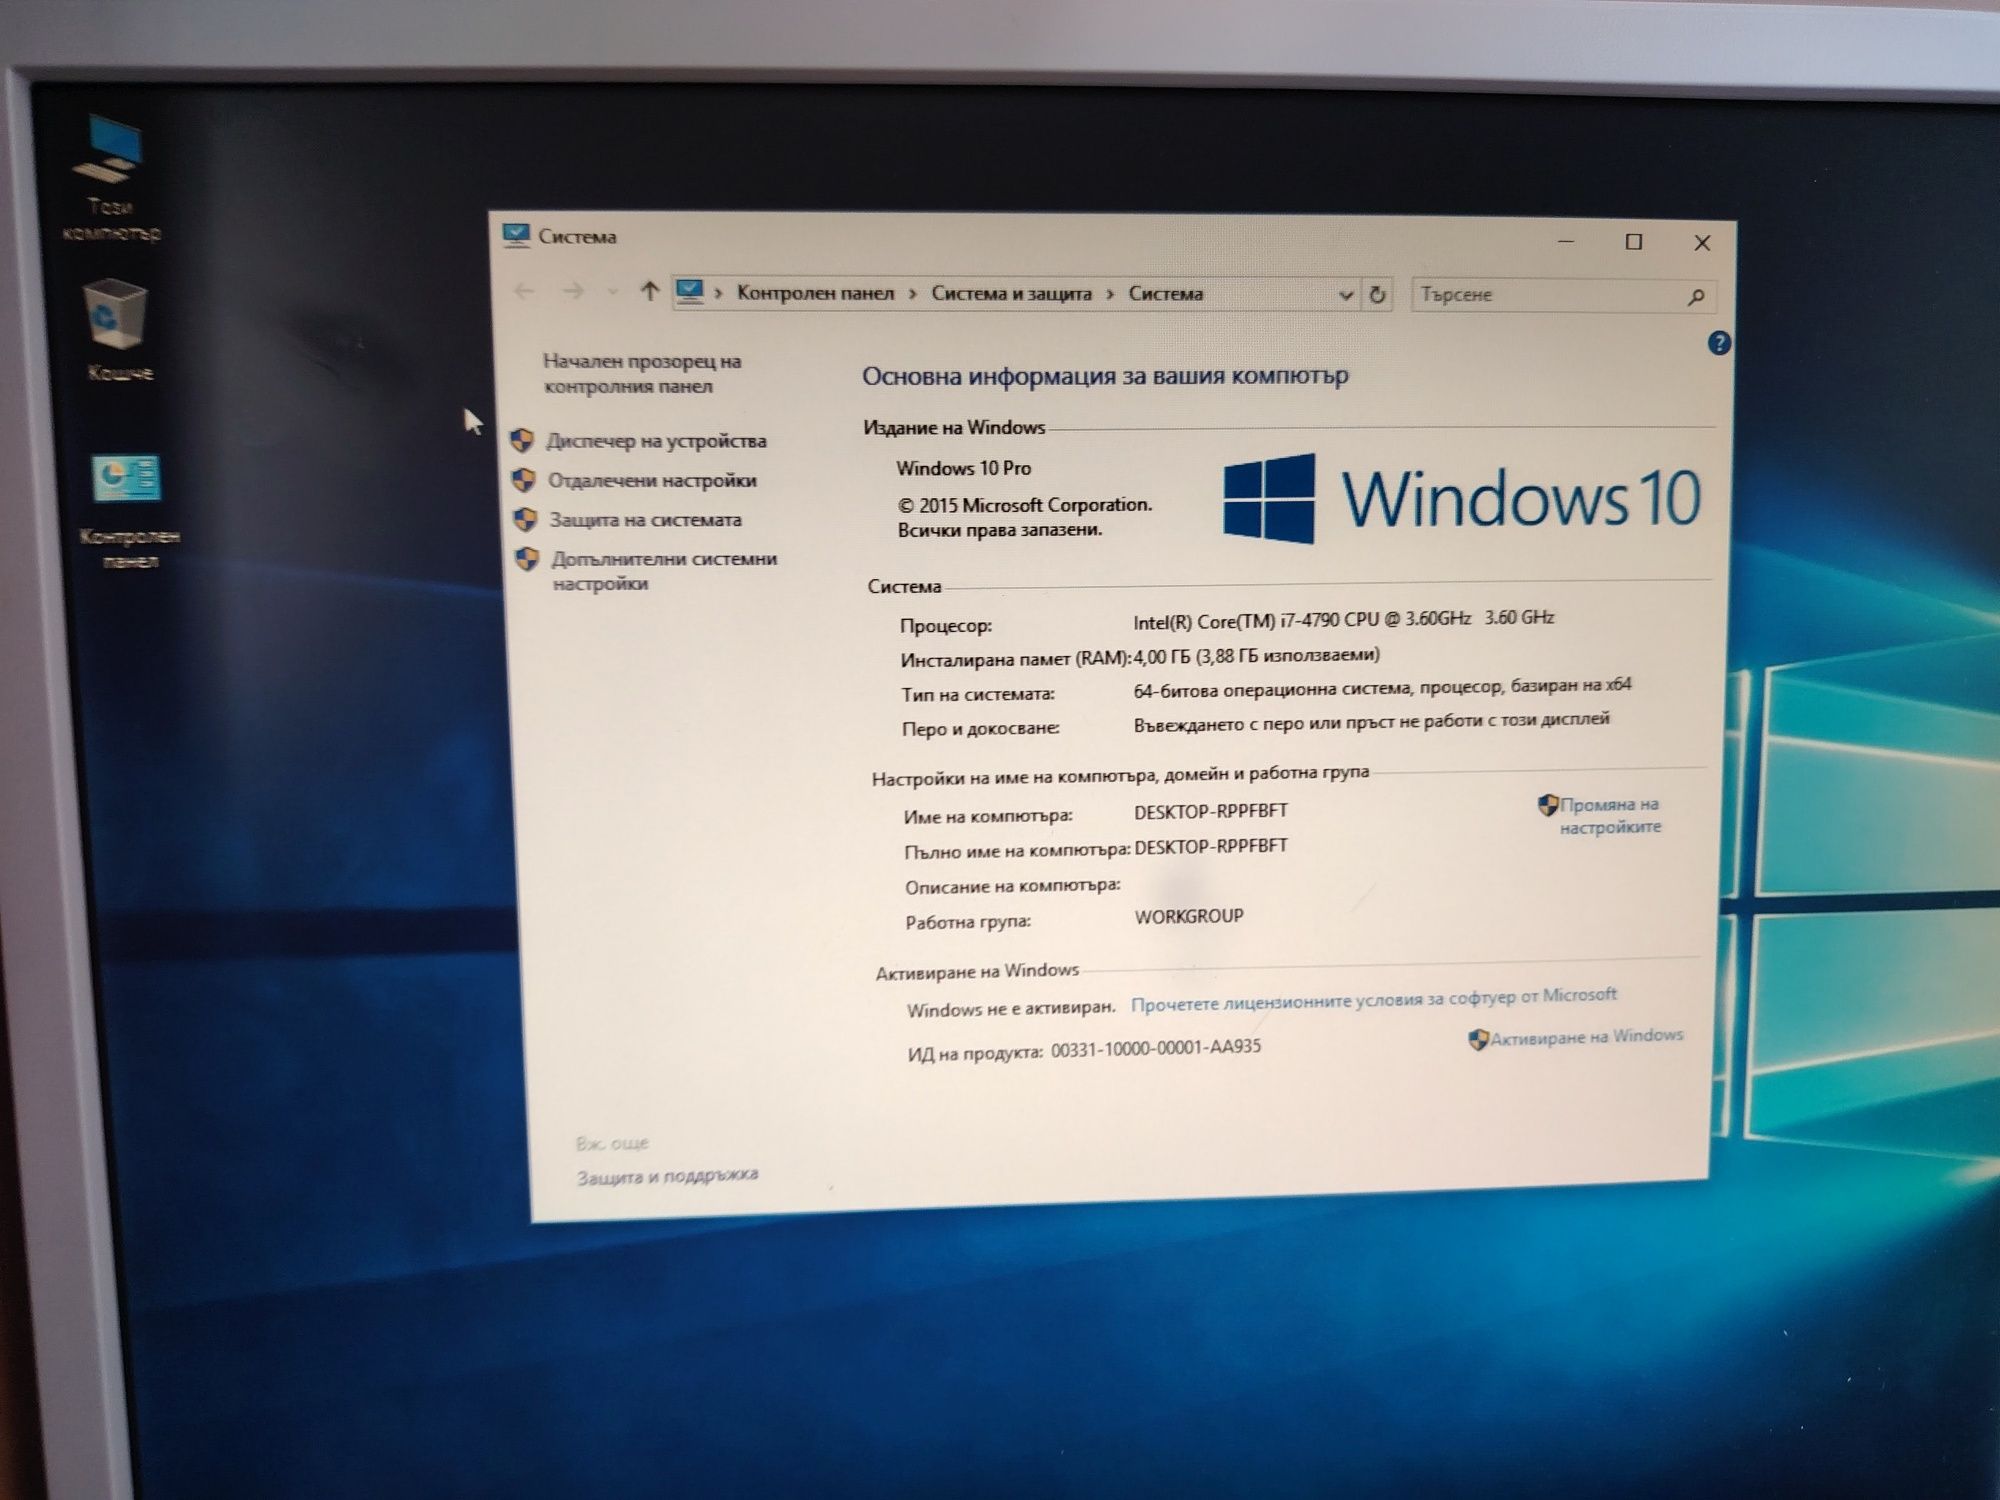2000x1500 pixels.
Task: Read the Microsoft software license terms link
Action: coord(1373,999)
